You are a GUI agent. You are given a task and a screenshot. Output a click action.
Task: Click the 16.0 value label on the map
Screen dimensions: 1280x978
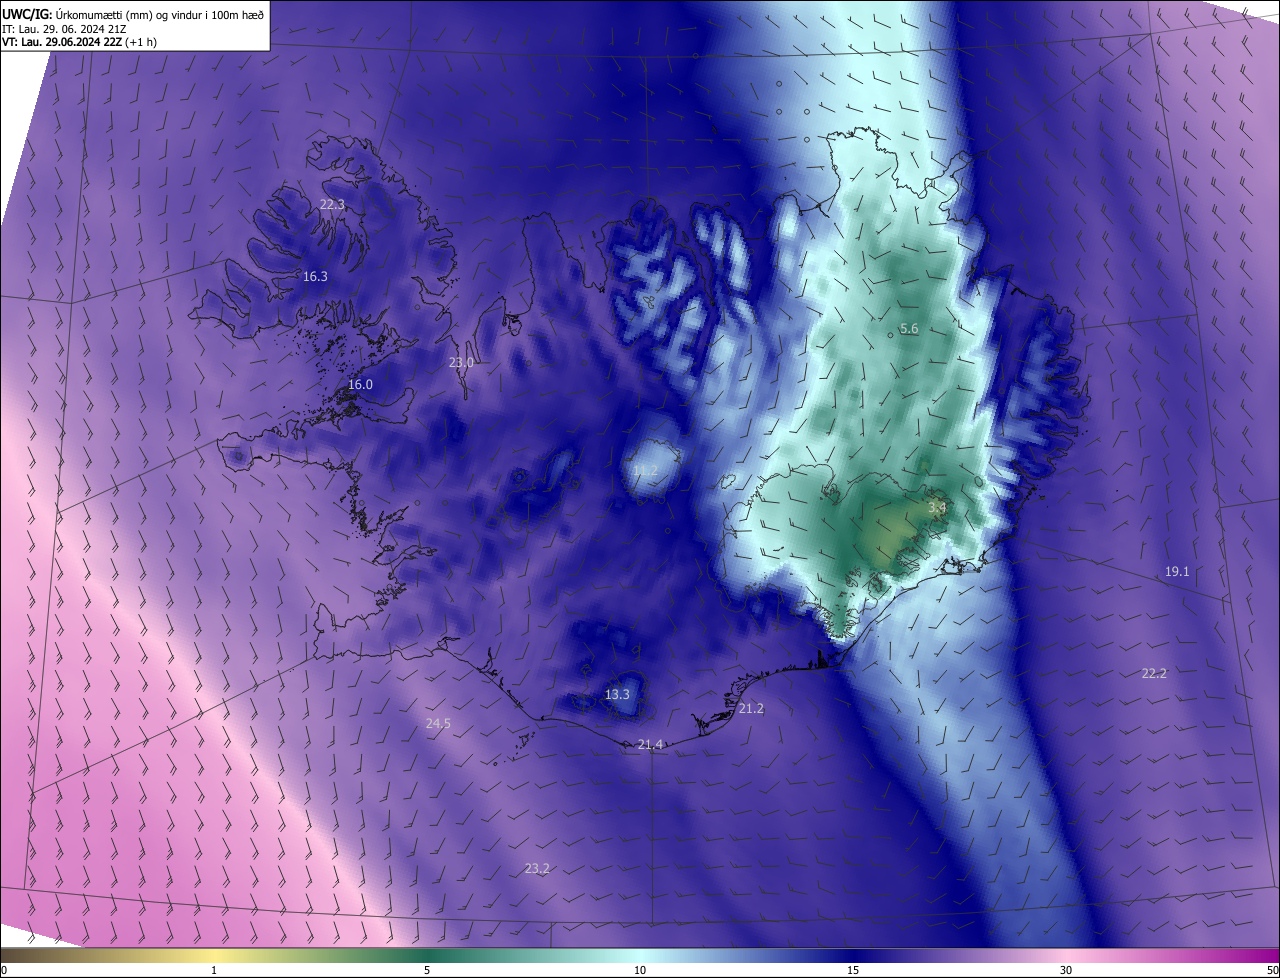pyautogui.click(x=360, y=384)
